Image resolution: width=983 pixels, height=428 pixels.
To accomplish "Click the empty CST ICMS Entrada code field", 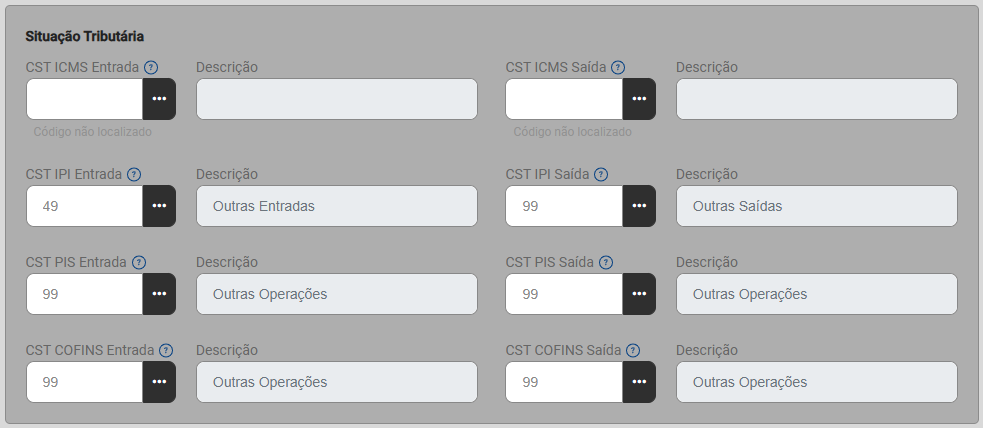I will (x=85, y=99).
